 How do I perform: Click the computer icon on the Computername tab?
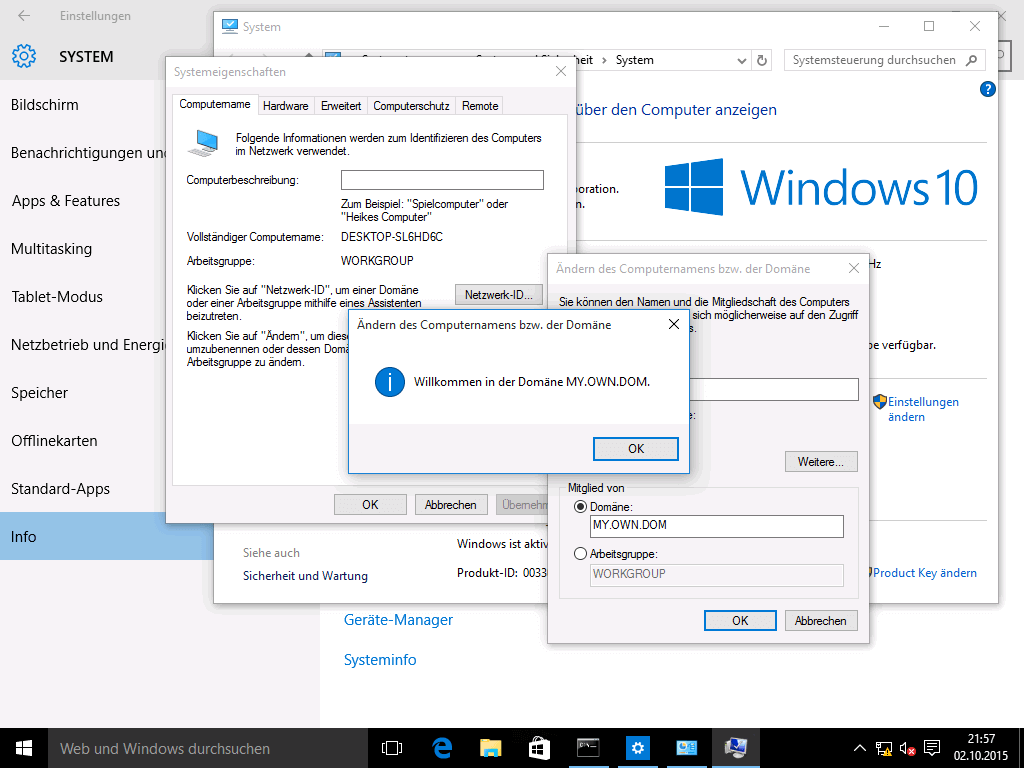203,142
